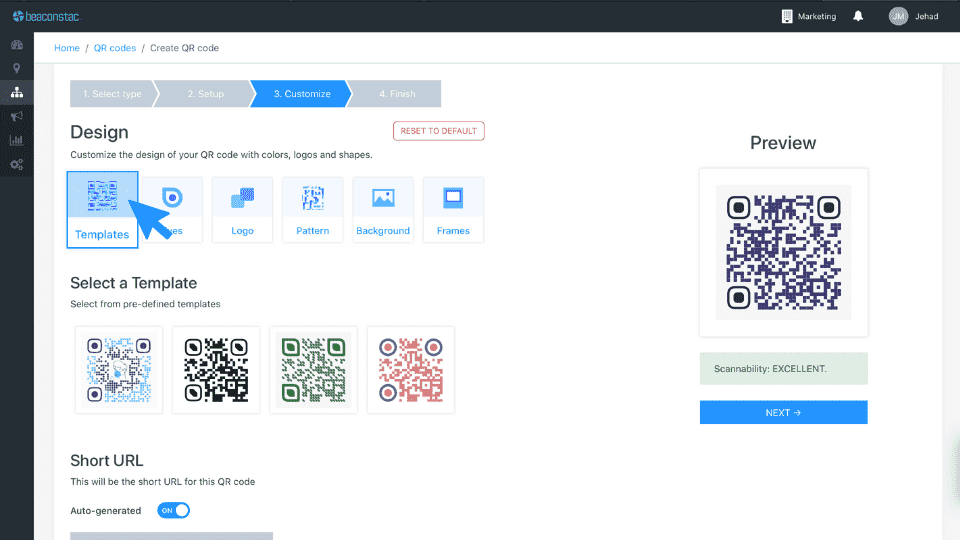The width and height of the screenshot is (960, 540).
Task: Click the Jehad username
Action: [x=926, y=17]
